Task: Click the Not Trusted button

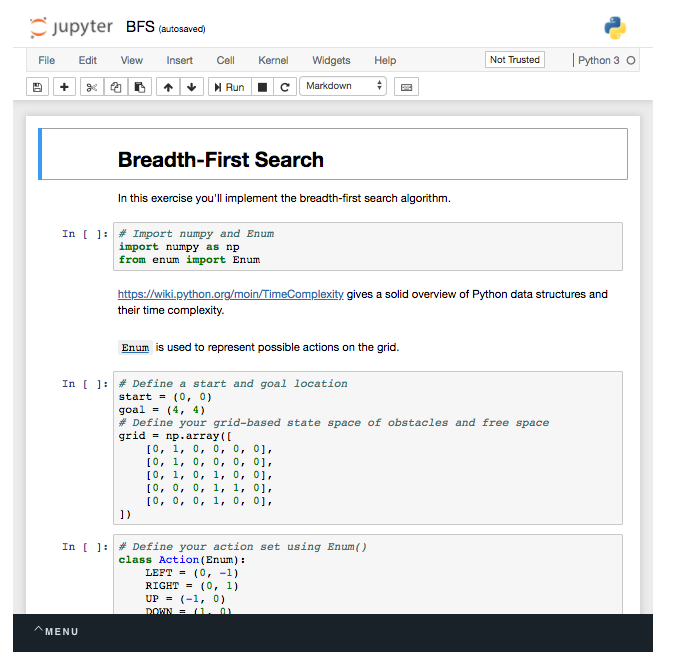Action: 515,60
